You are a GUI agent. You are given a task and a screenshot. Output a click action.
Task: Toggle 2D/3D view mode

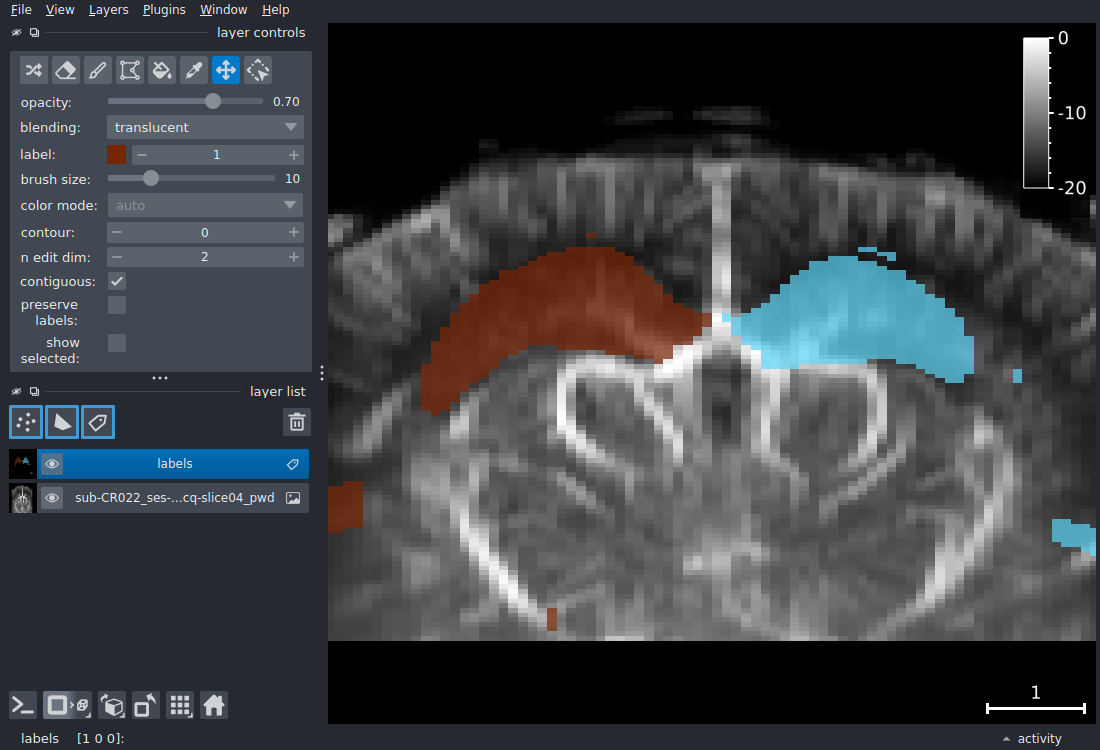(67, 705)
